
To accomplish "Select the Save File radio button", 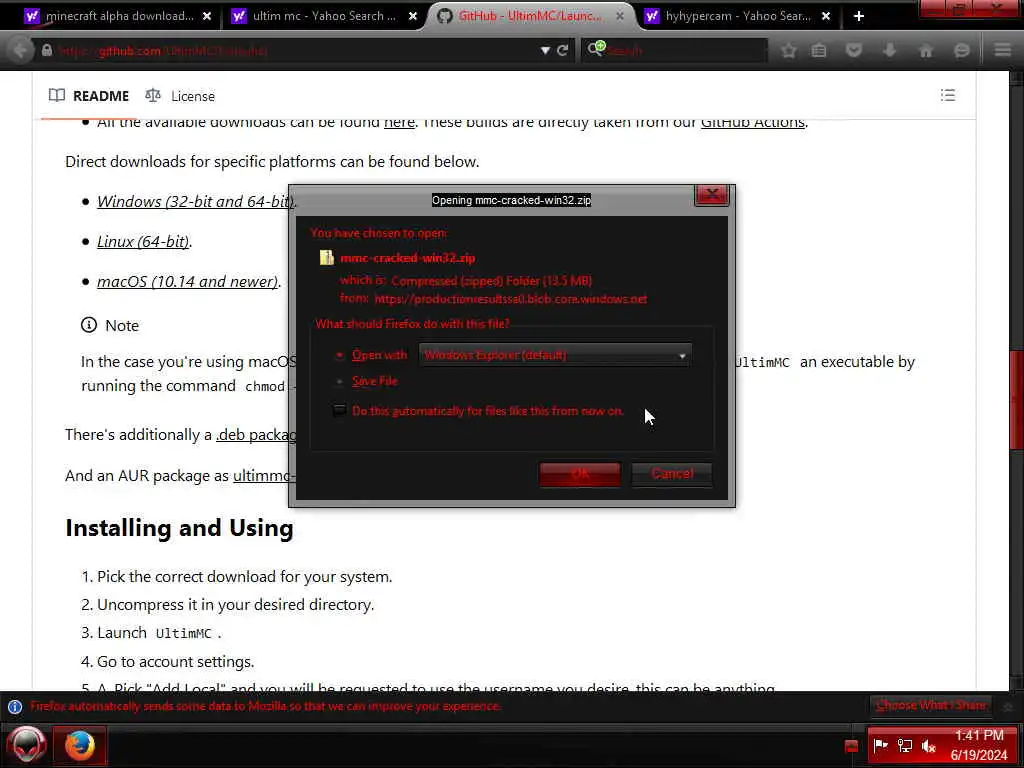I will coord(340,381).
